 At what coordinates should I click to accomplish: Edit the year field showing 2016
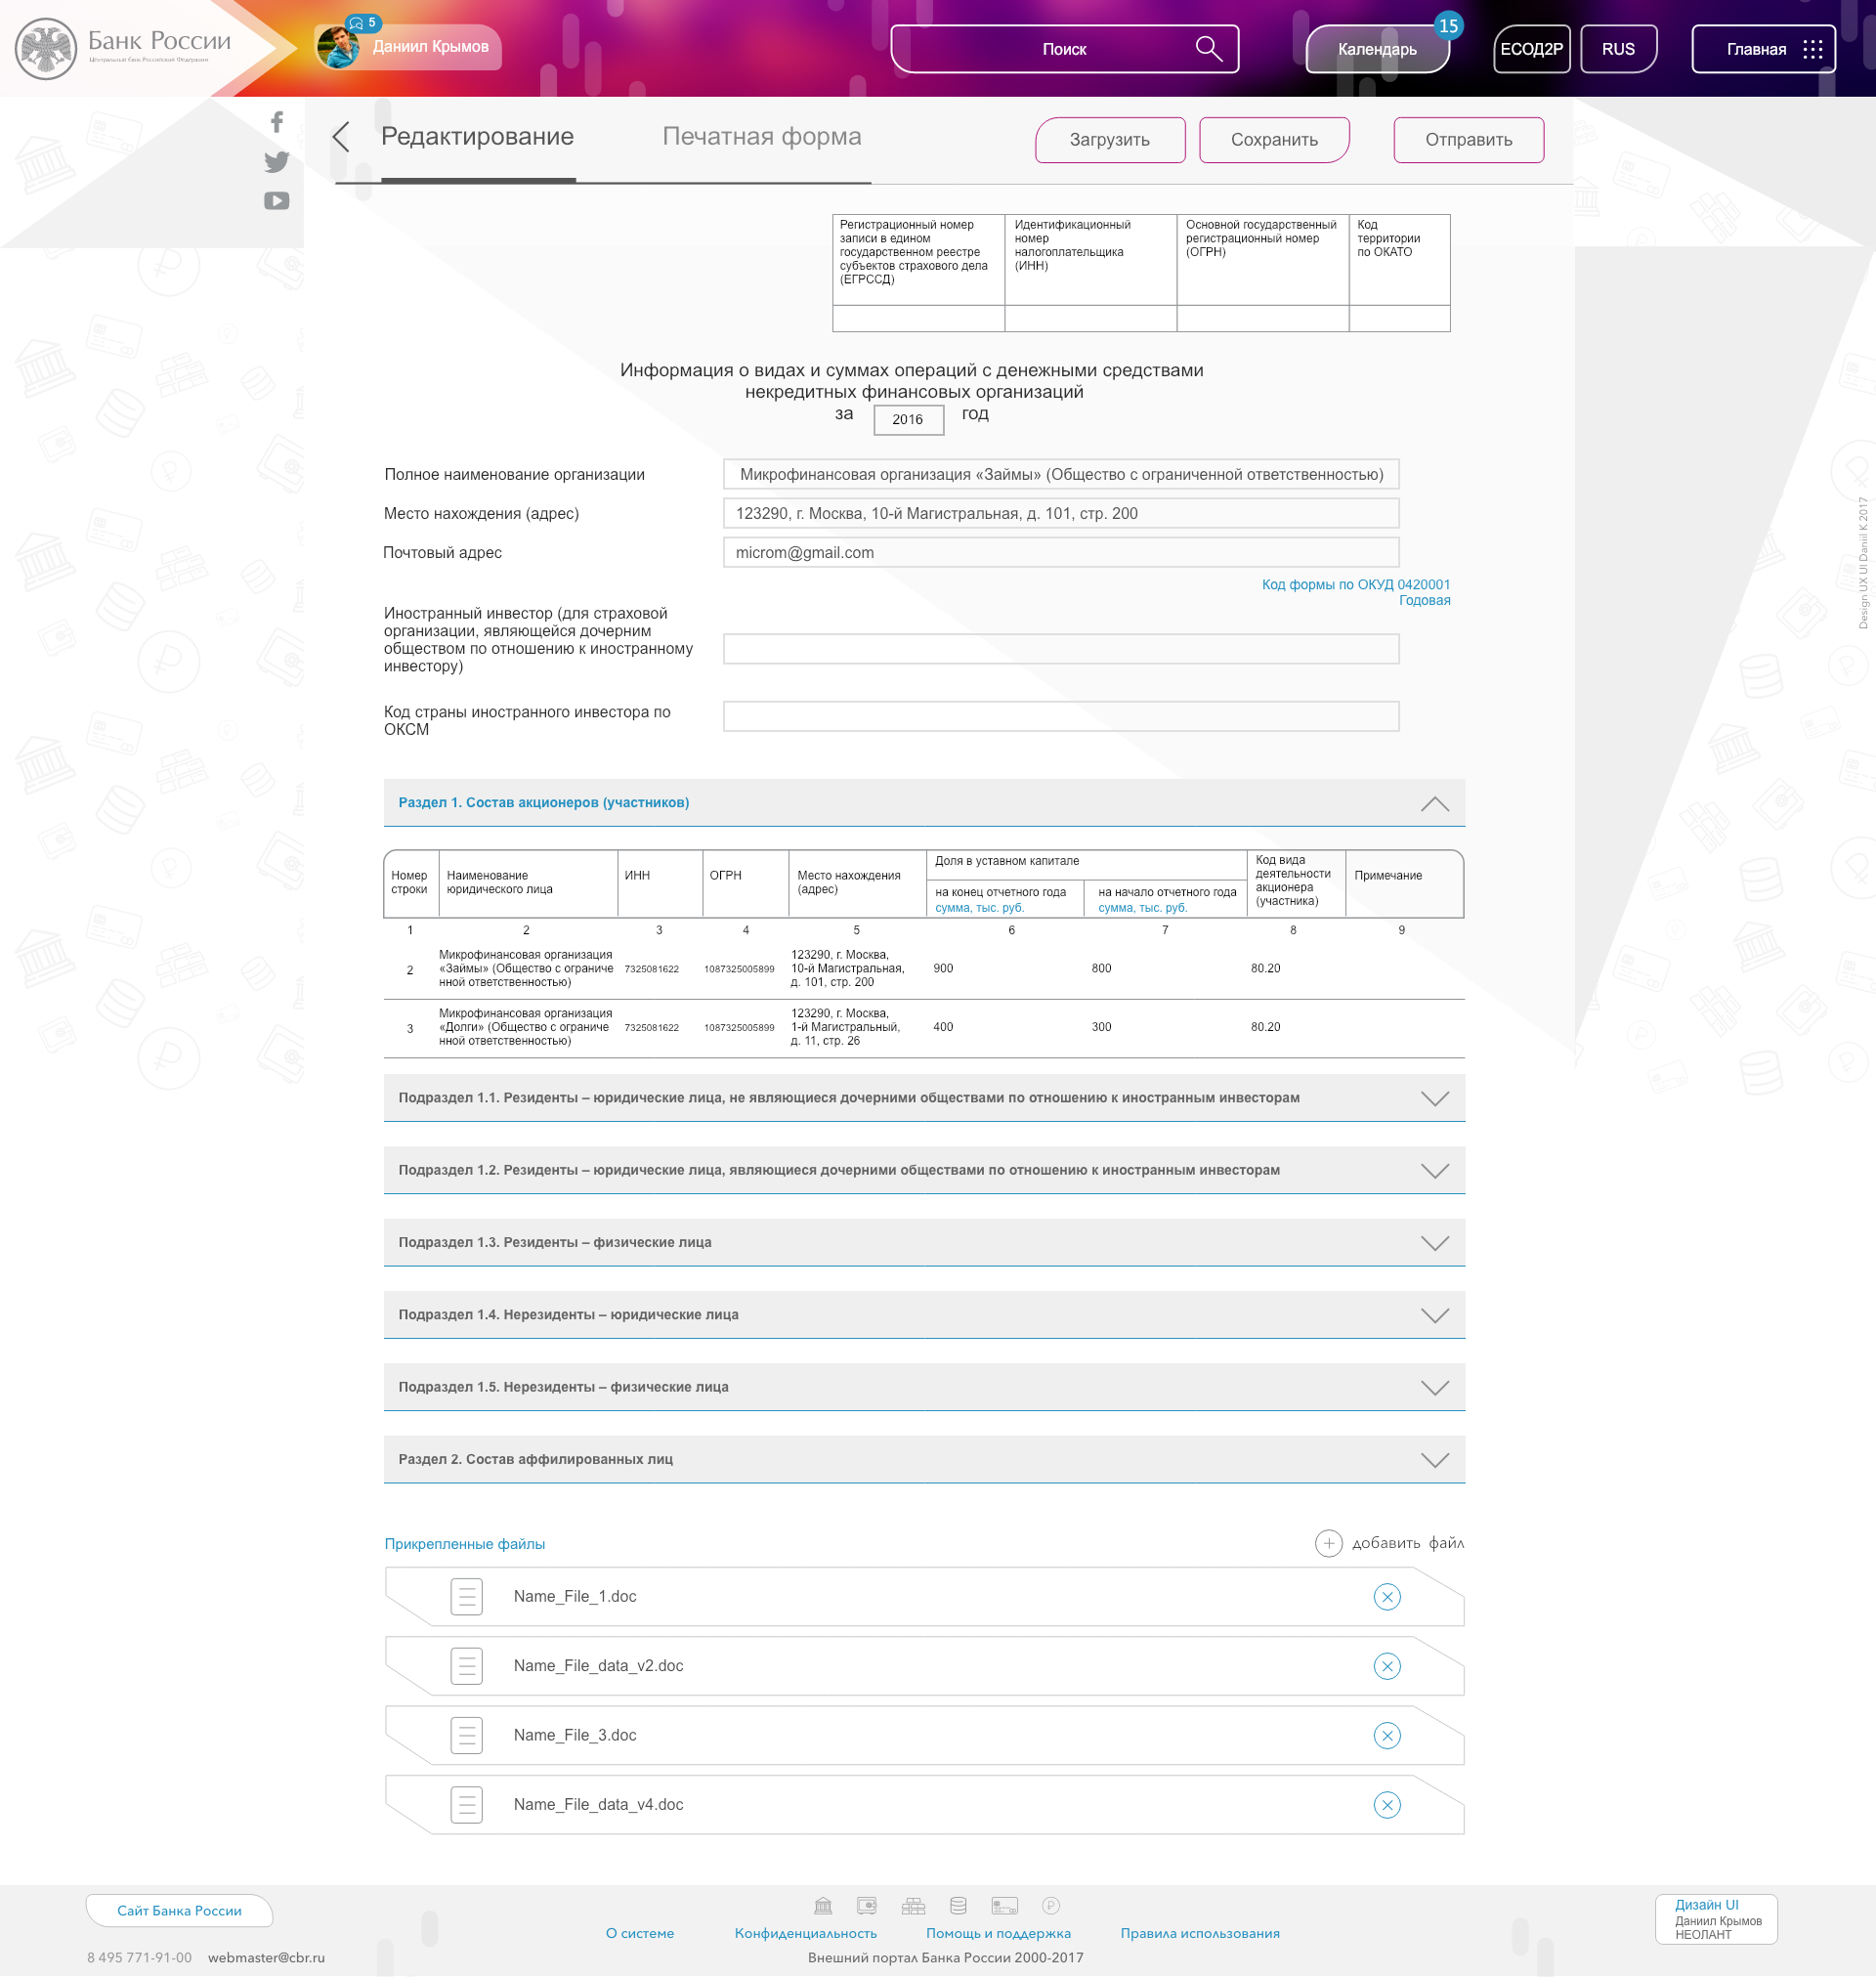pos(908,419)
